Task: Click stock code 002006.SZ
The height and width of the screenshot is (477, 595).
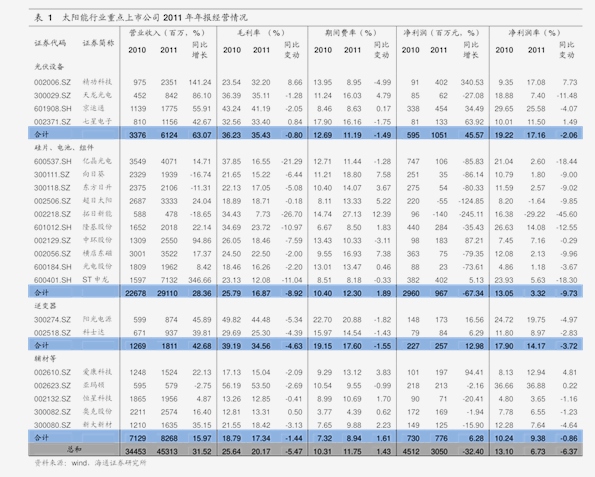Action: [x=52, y=82]
